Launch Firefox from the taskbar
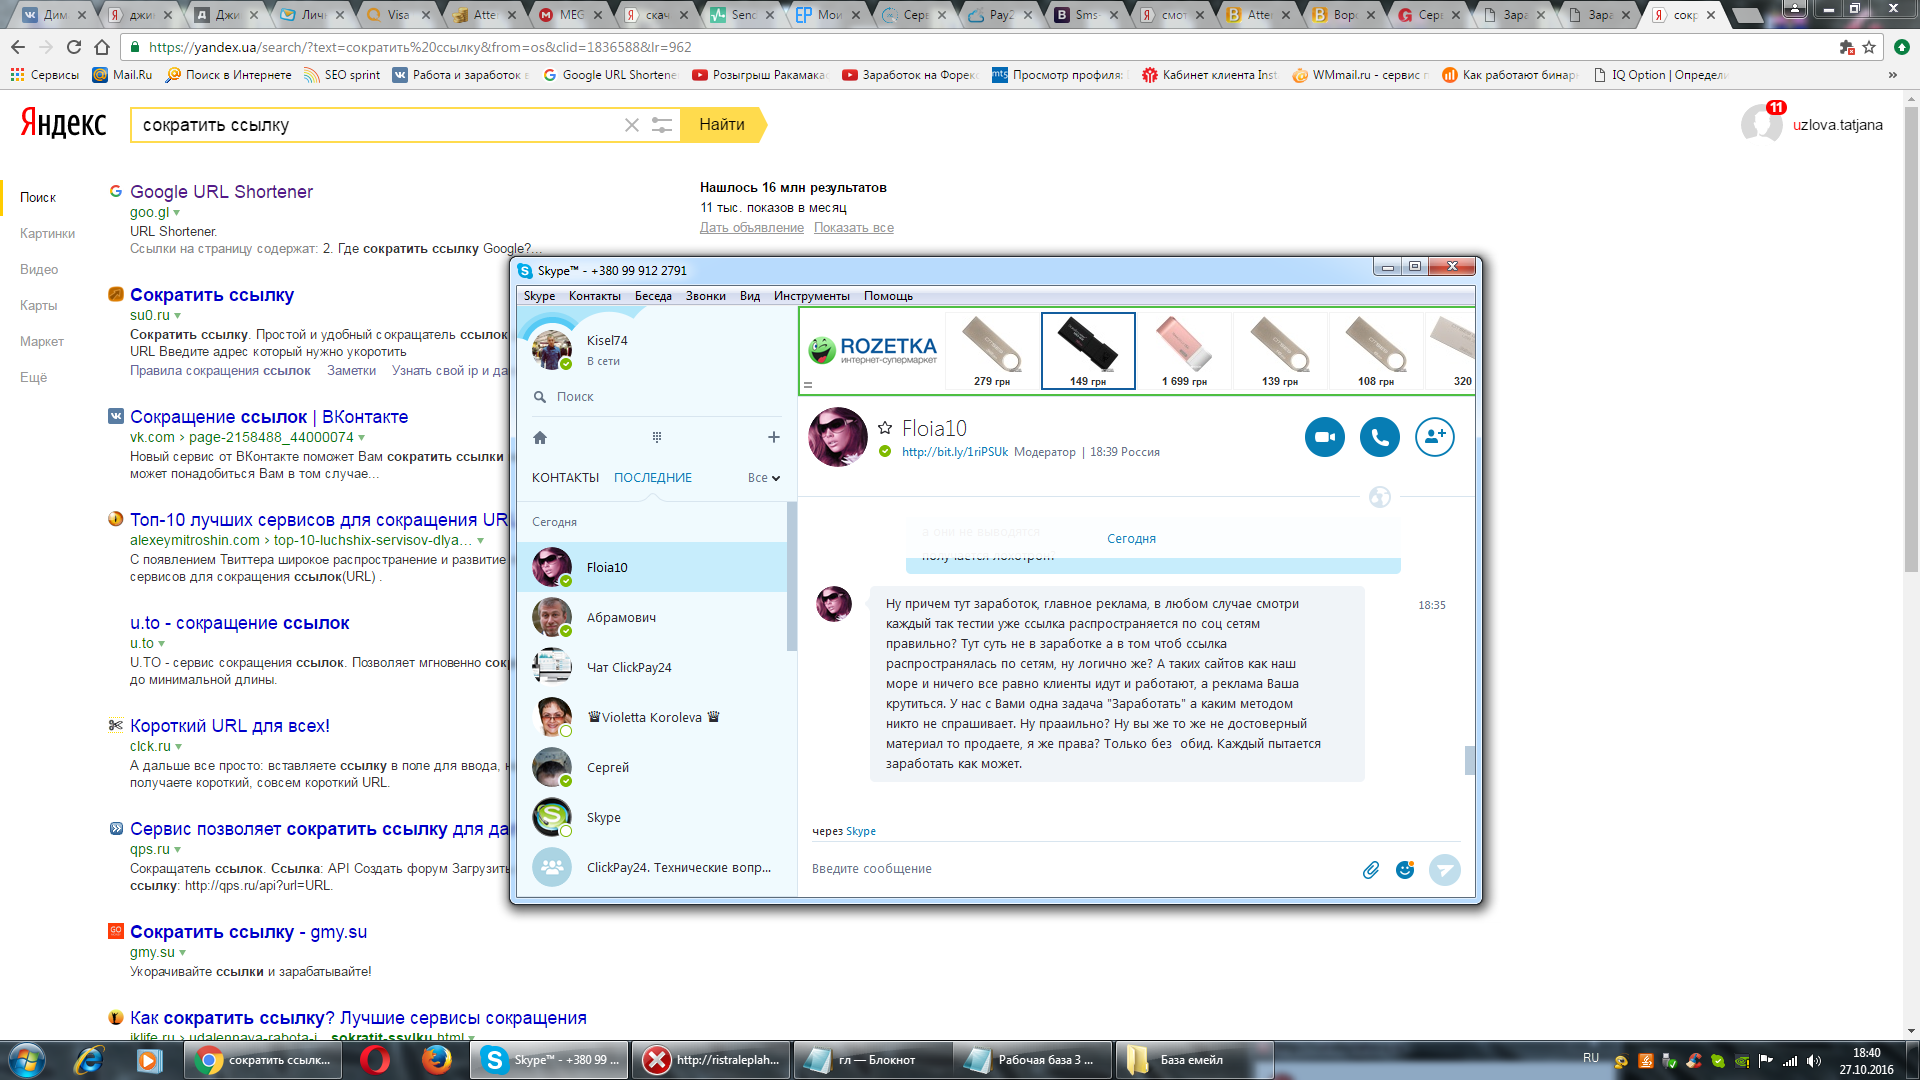This screenshot has height=1080, width=1920. point(436,1060)
